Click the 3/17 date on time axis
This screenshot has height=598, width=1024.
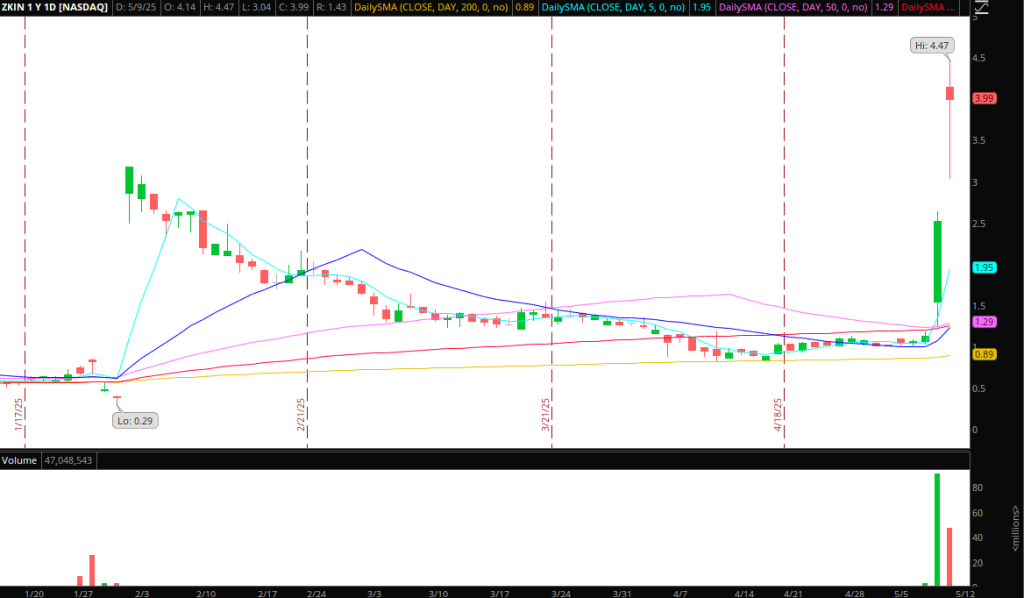point(500,593)
